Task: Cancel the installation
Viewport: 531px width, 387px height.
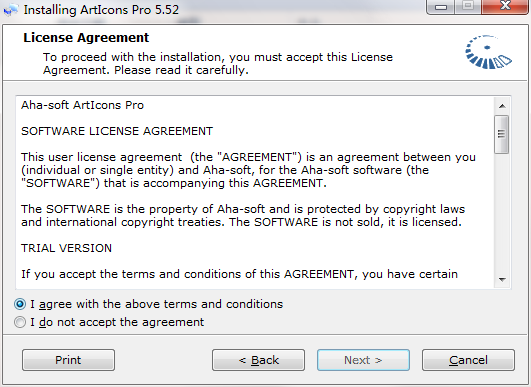Action: (468, 360)
